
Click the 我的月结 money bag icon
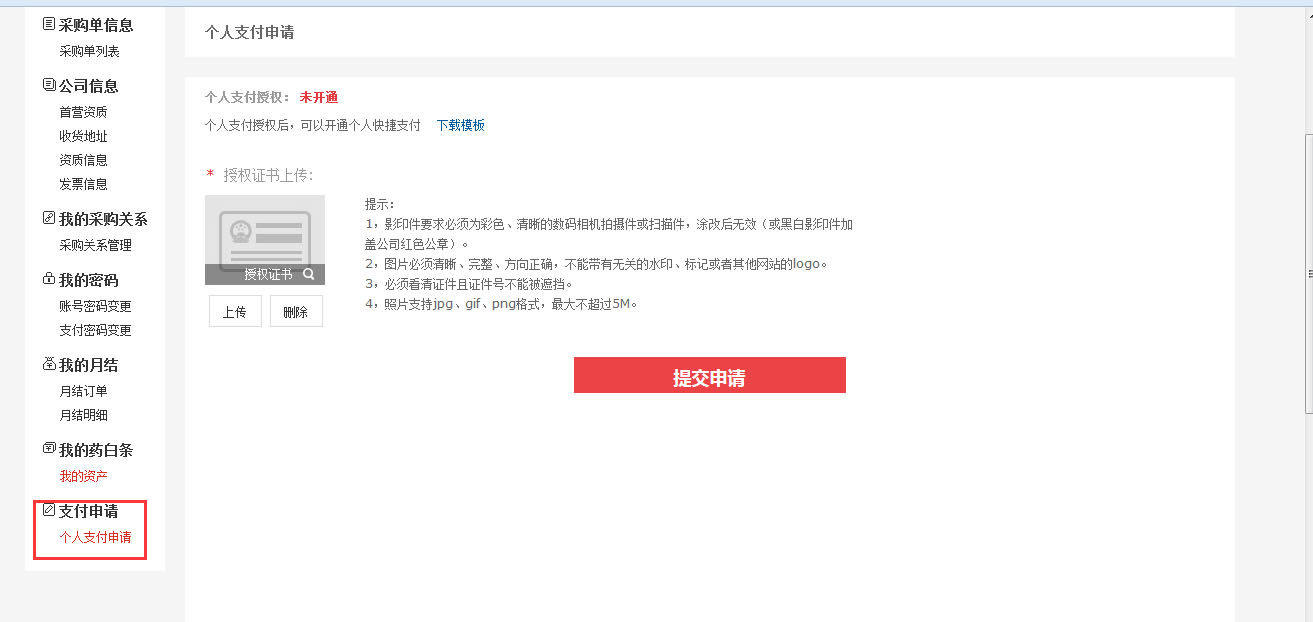(49, 364)
